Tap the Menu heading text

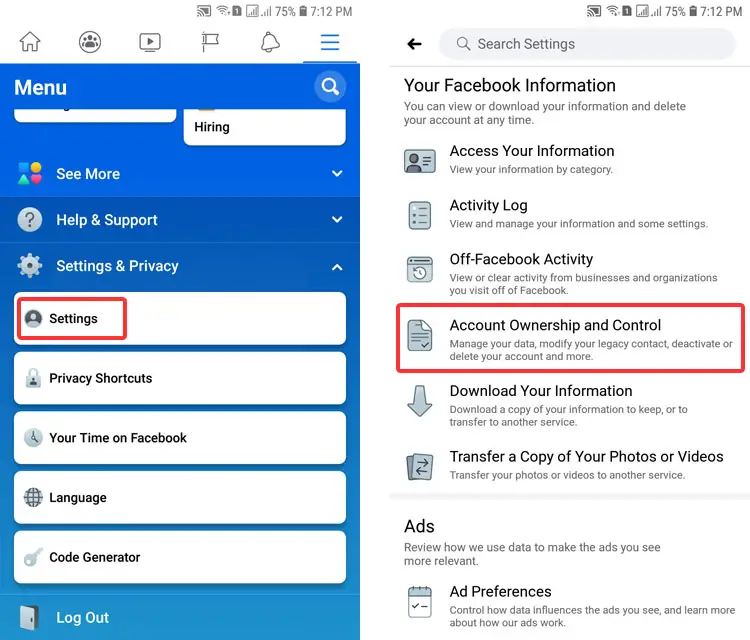pyautogui.click(x=41, y=88)
